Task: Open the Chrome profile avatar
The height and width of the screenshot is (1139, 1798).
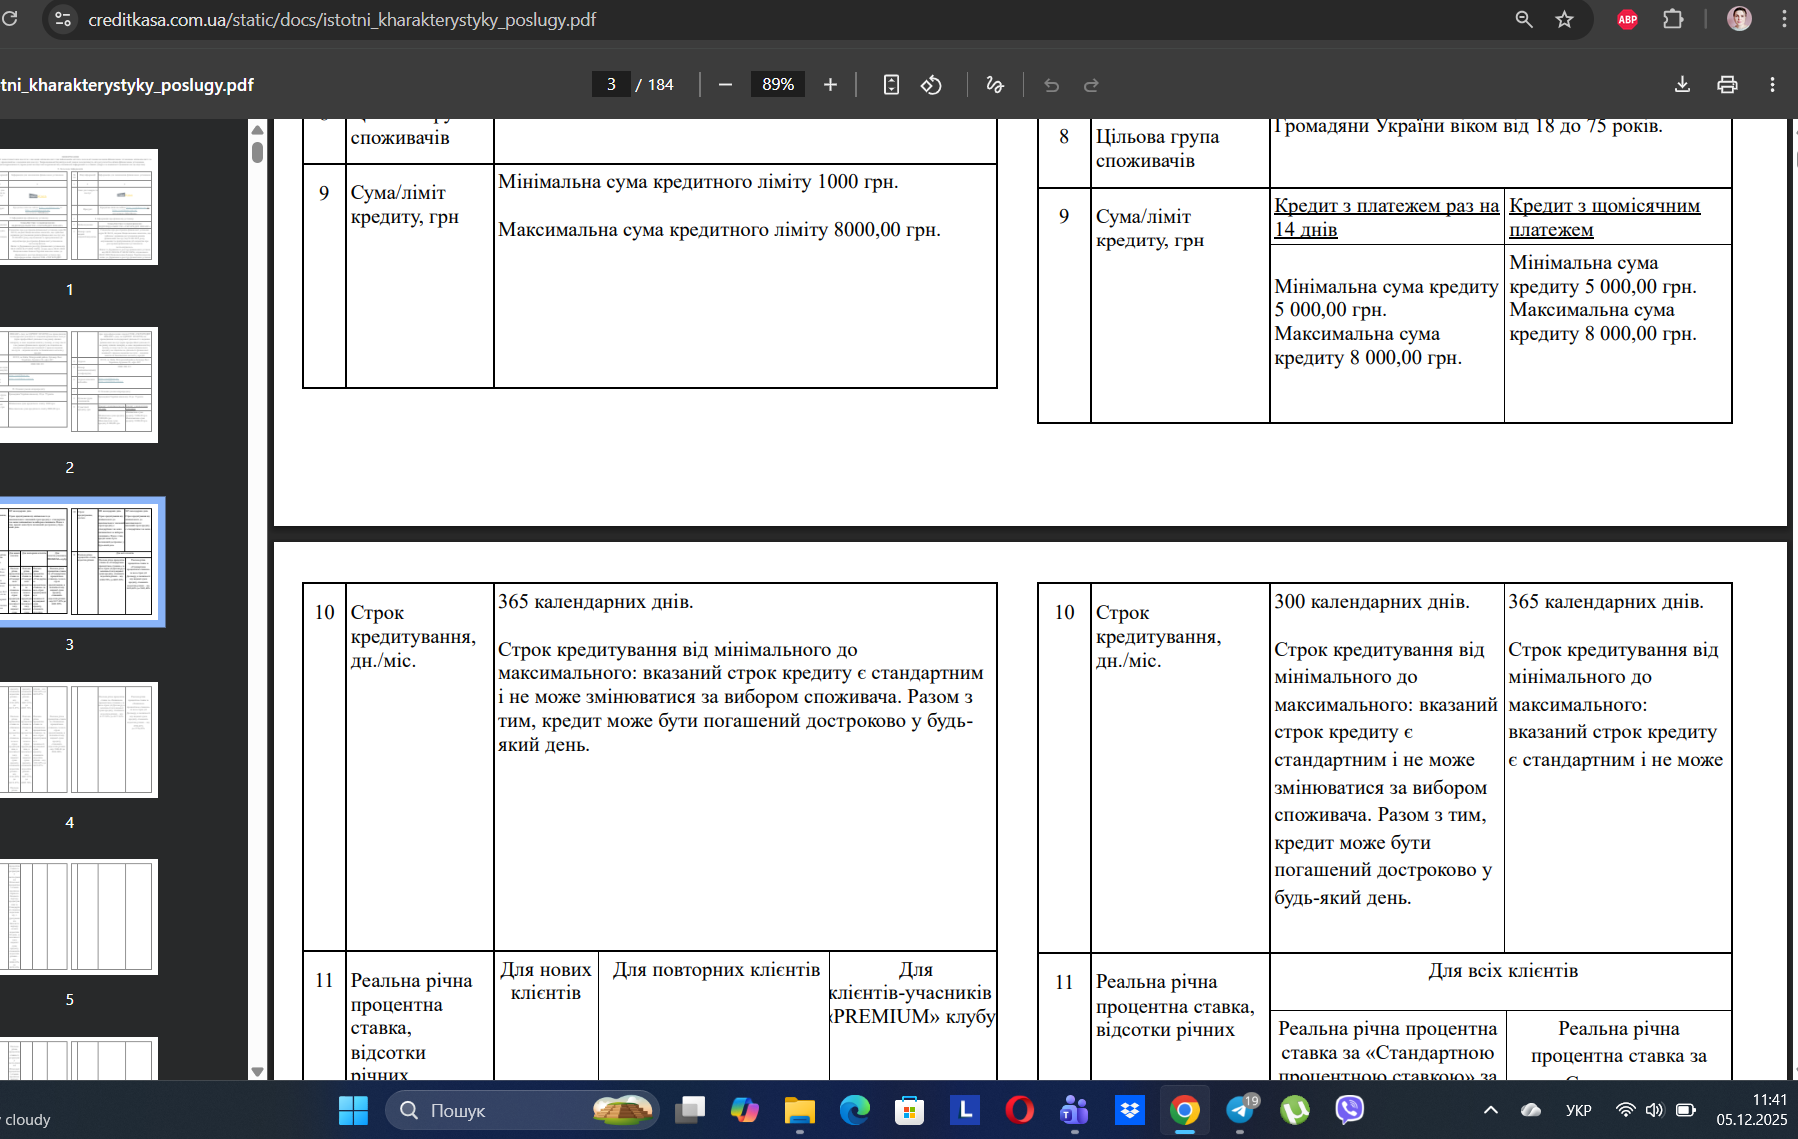Action: 1739,19
